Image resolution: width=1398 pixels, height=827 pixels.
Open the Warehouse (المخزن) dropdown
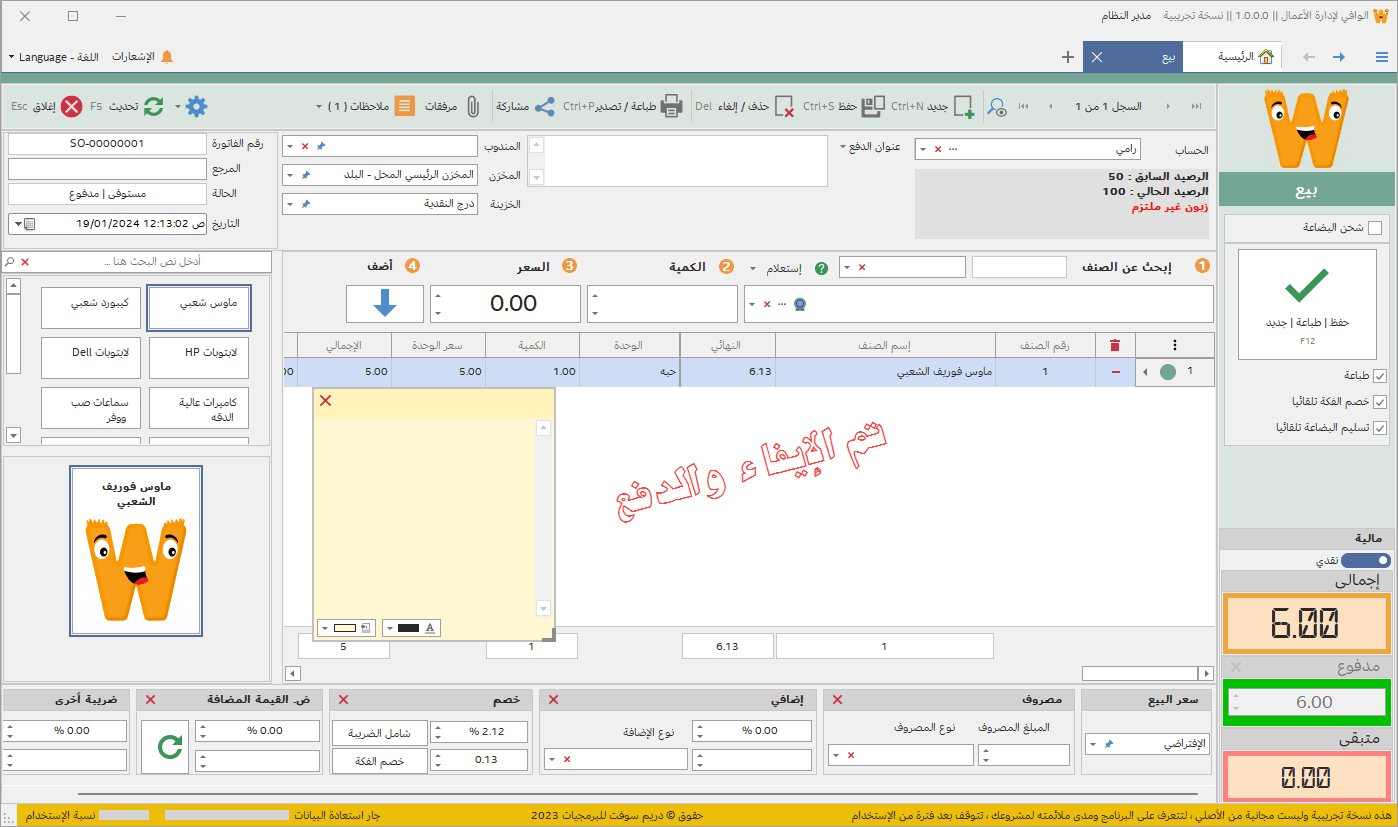point(290,175)
